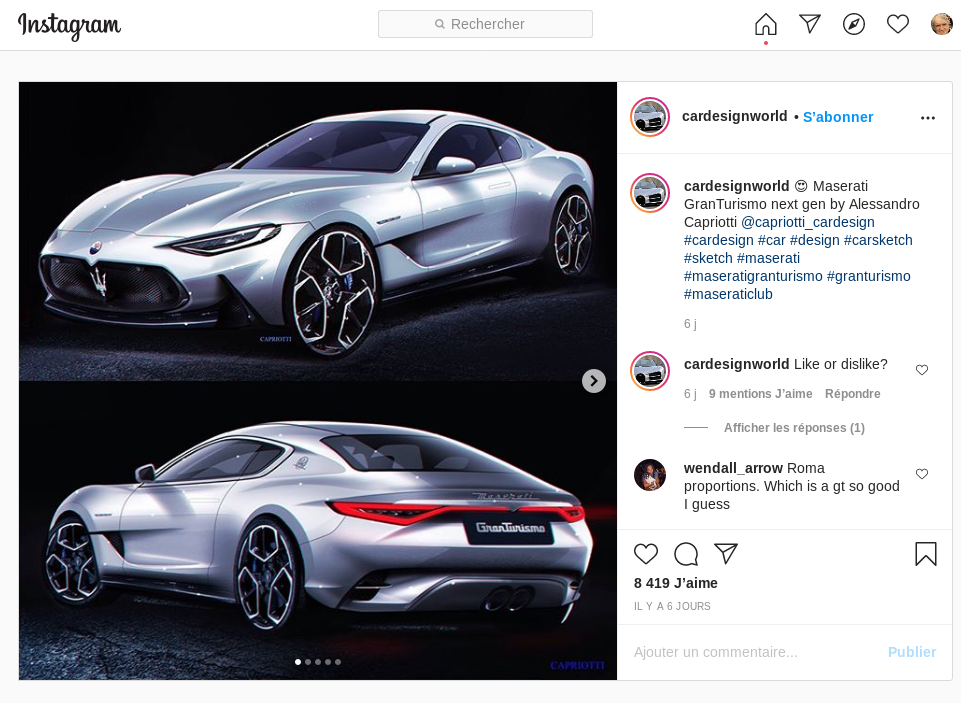The width and height of the screenshot is (961, 703).
Task: Expand replies via 'Afficher les réponses (1)'
Action: pos(794,427)
